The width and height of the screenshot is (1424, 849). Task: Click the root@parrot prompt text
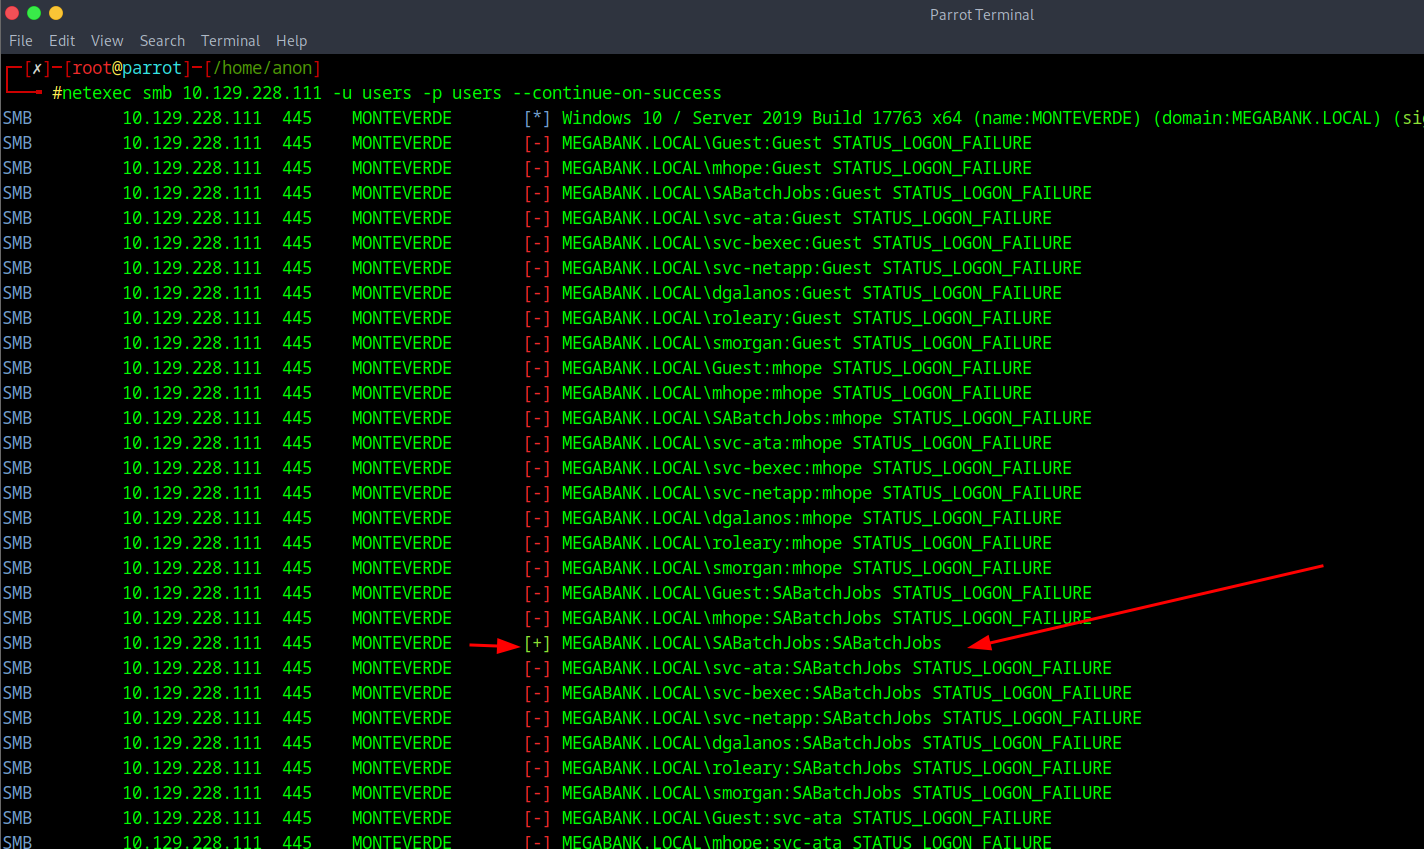(127, 68)
